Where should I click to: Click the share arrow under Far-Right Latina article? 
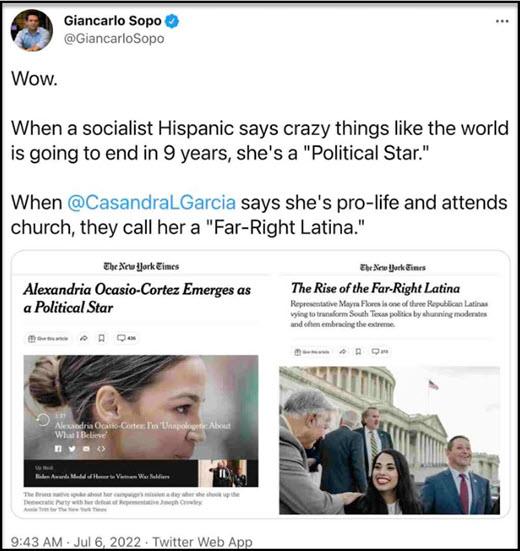click(343, 351)
